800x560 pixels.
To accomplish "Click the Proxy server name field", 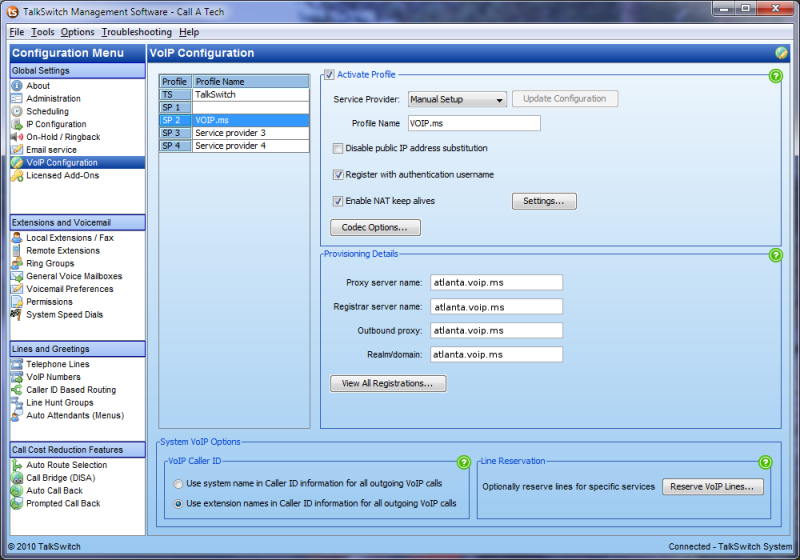I will (496, 283).
